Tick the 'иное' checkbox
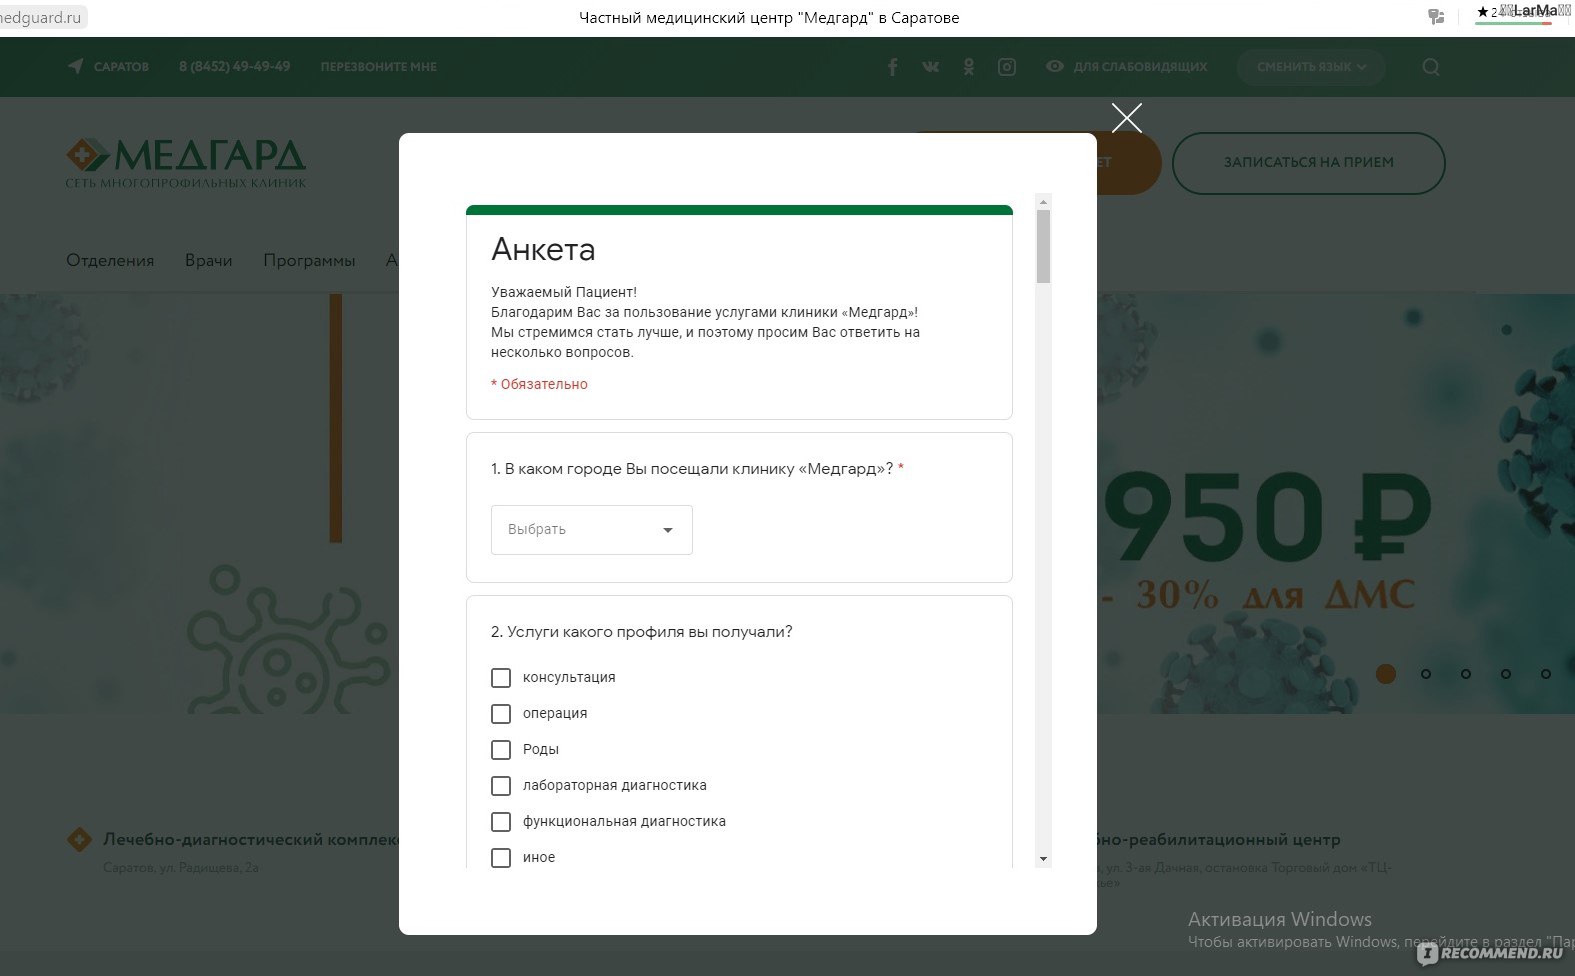1575x976 pixels. 501,858
